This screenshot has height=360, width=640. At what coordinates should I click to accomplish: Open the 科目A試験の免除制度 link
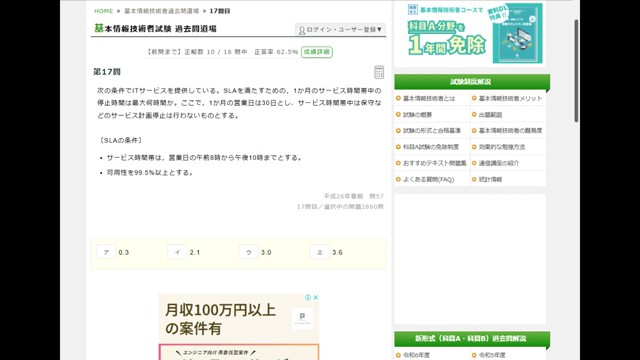pyautogui.click(x=431, y=147)
